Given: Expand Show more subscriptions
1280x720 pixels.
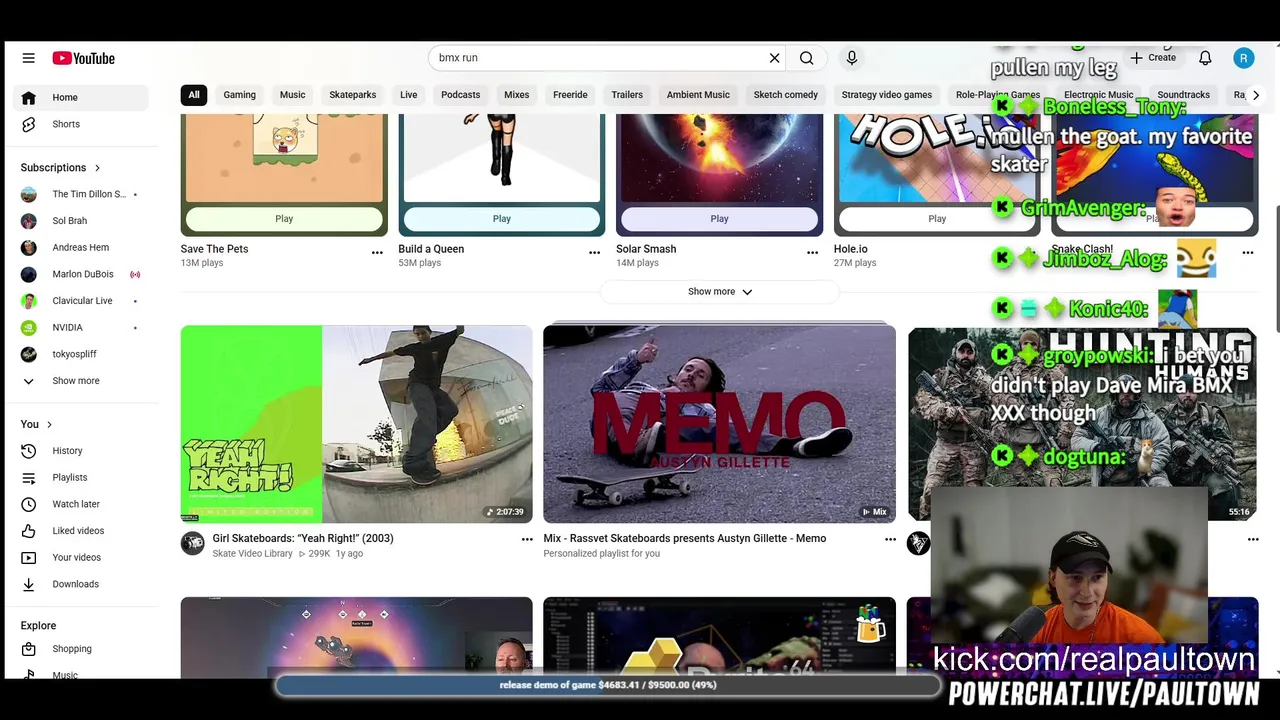Looking at the screenshot, I should tap(83, 381).
